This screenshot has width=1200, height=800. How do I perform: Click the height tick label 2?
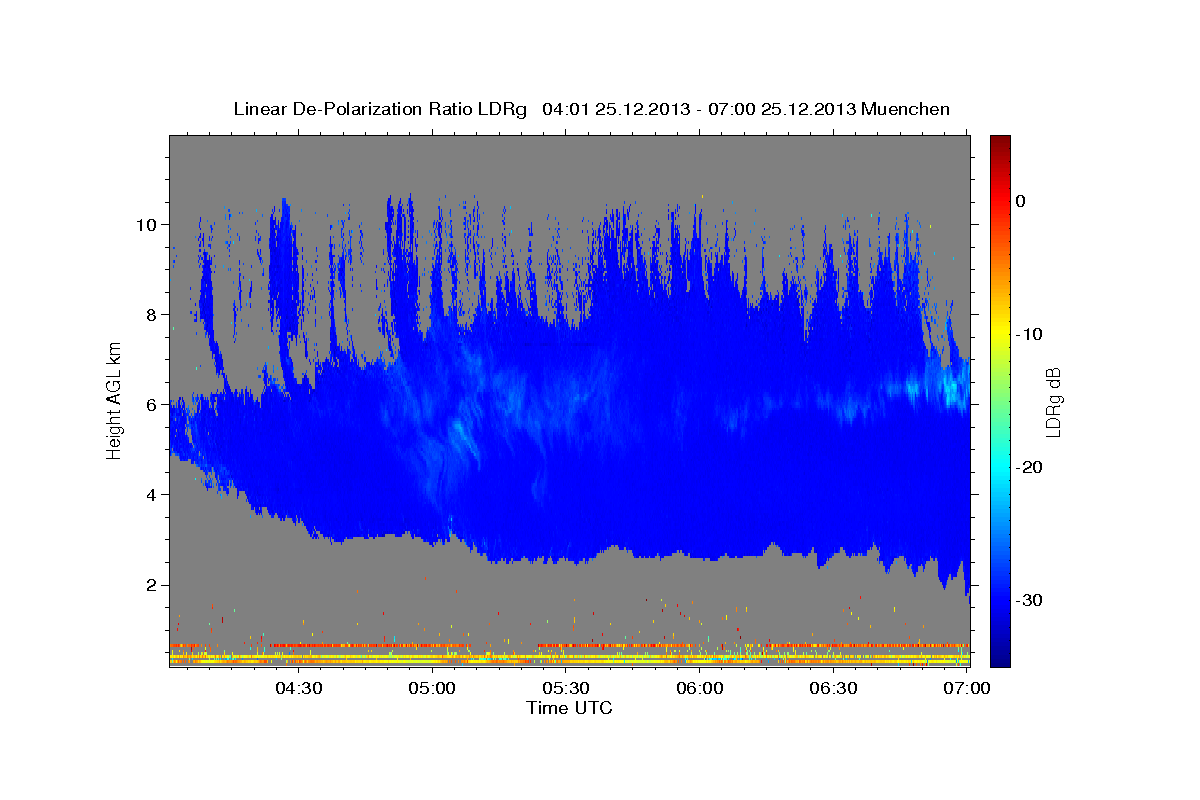[x=152, y=584]
